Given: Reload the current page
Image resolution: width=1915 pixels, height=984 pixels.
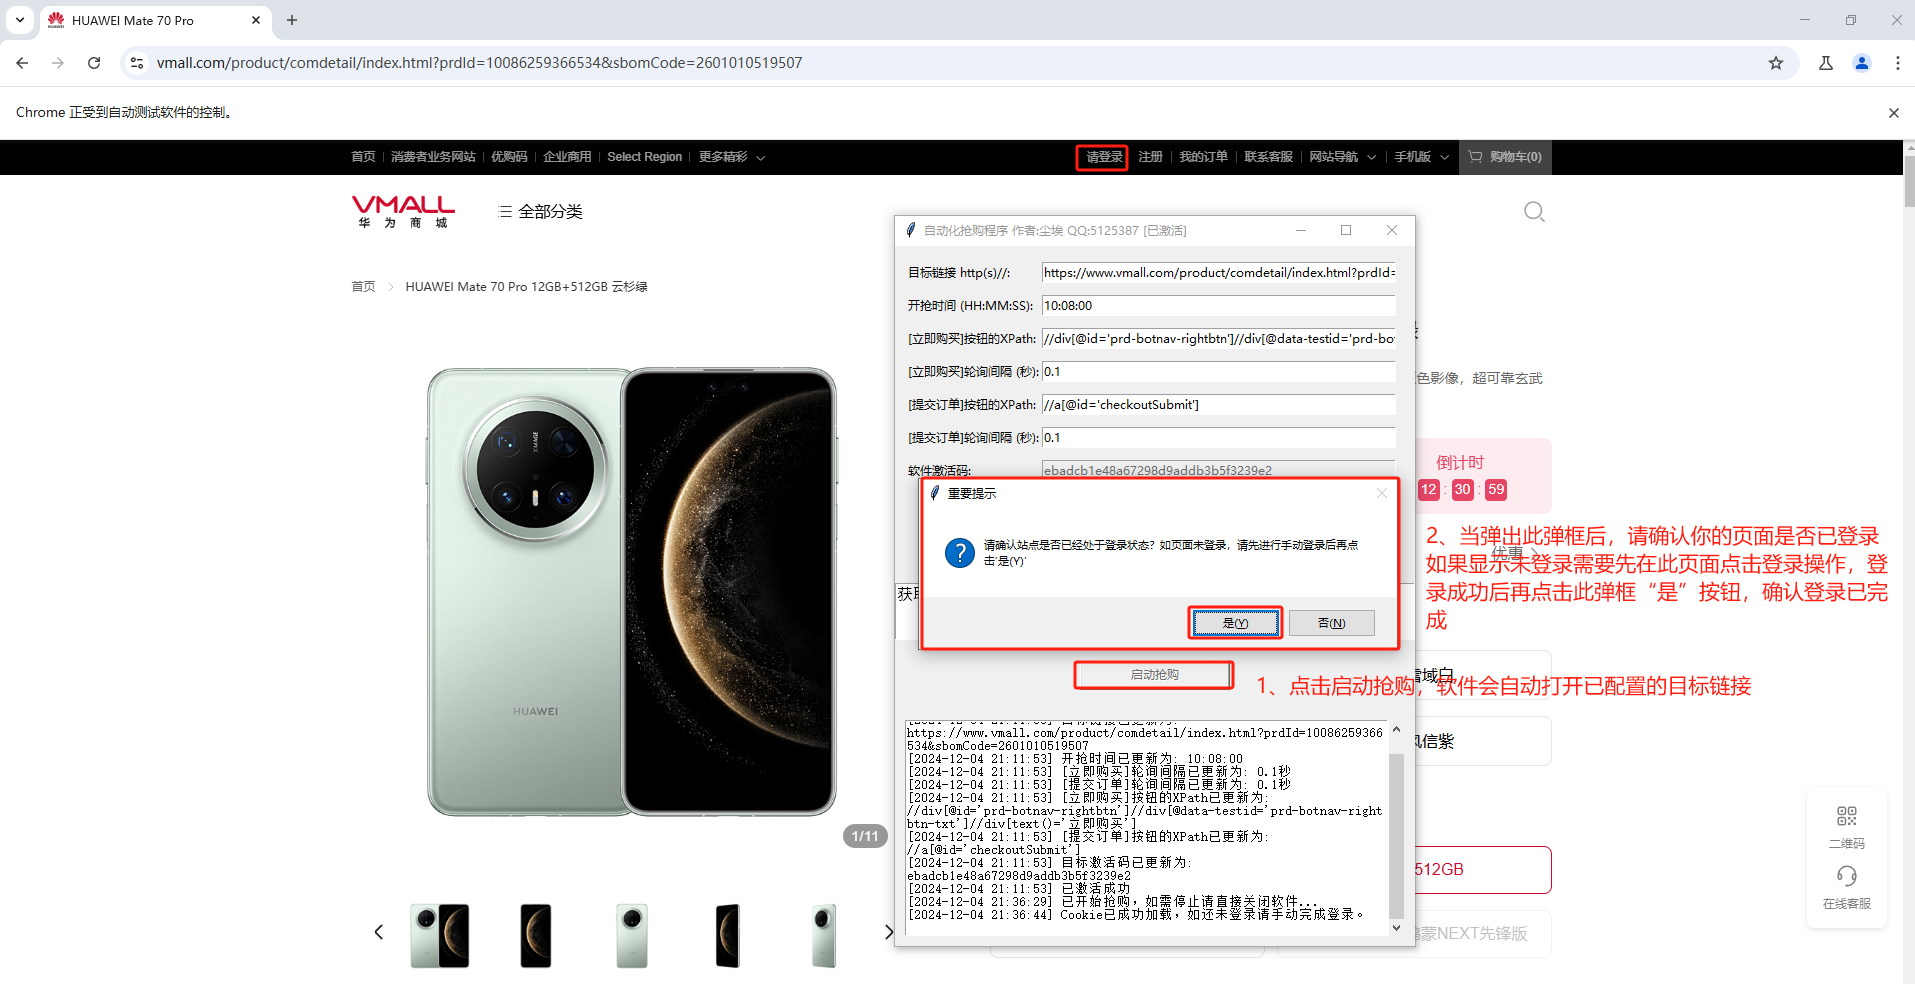Looking at the screenshot, I should (94, 63).
